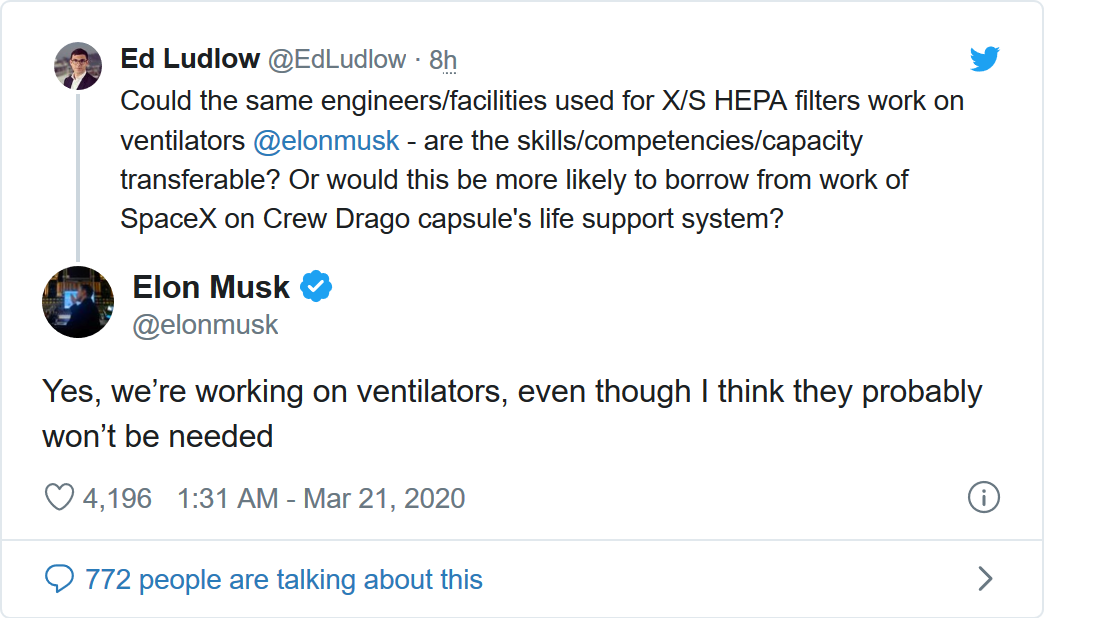The width and height of the screenshot is (1100, 618).
Task: Click Ed Ludlow's question about HEPA filters
Action: (x=540, y=160)
